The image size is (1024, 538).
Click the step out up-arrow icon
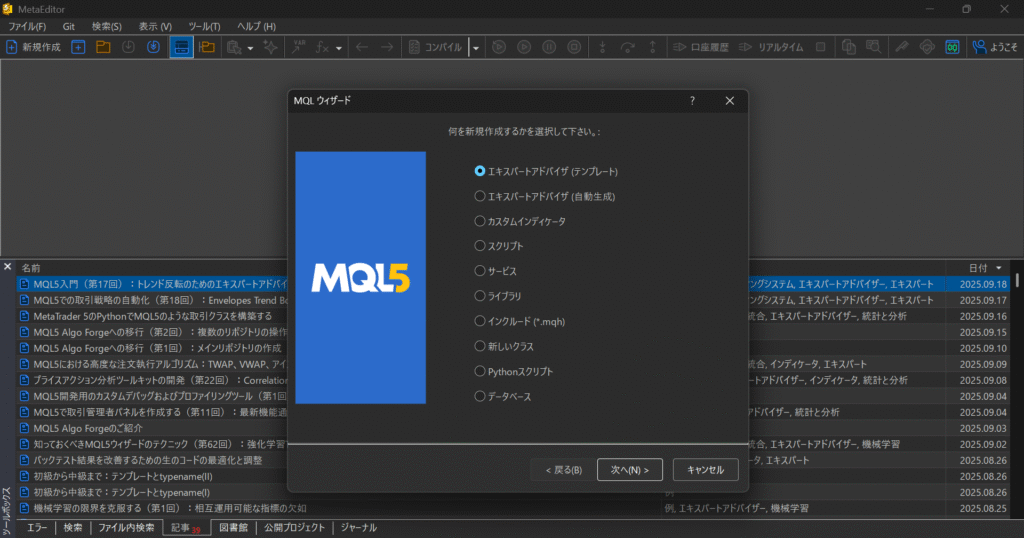[x=652, y=47]
